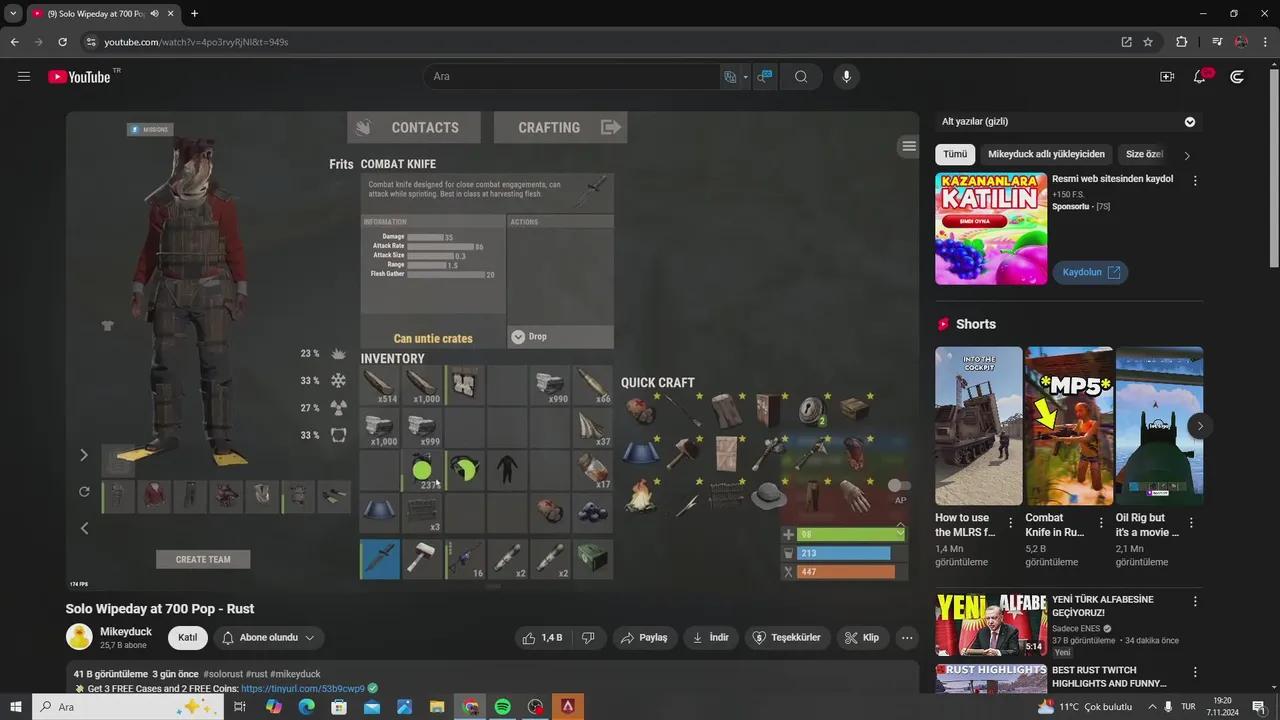View site information beside the URL
1280x720 pixels.
pyautogui.click(x=91, y=42)
